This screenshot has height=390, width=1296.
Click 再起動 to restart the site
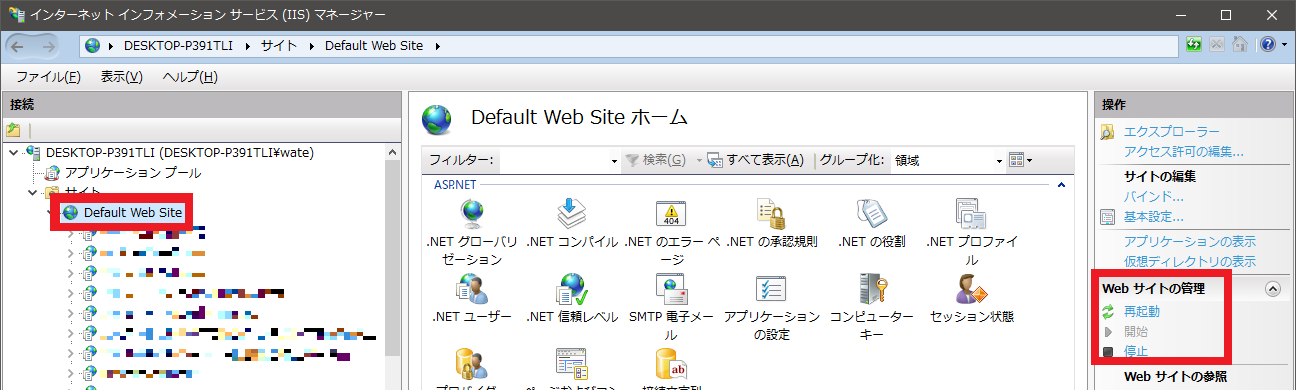(1142, 312)
